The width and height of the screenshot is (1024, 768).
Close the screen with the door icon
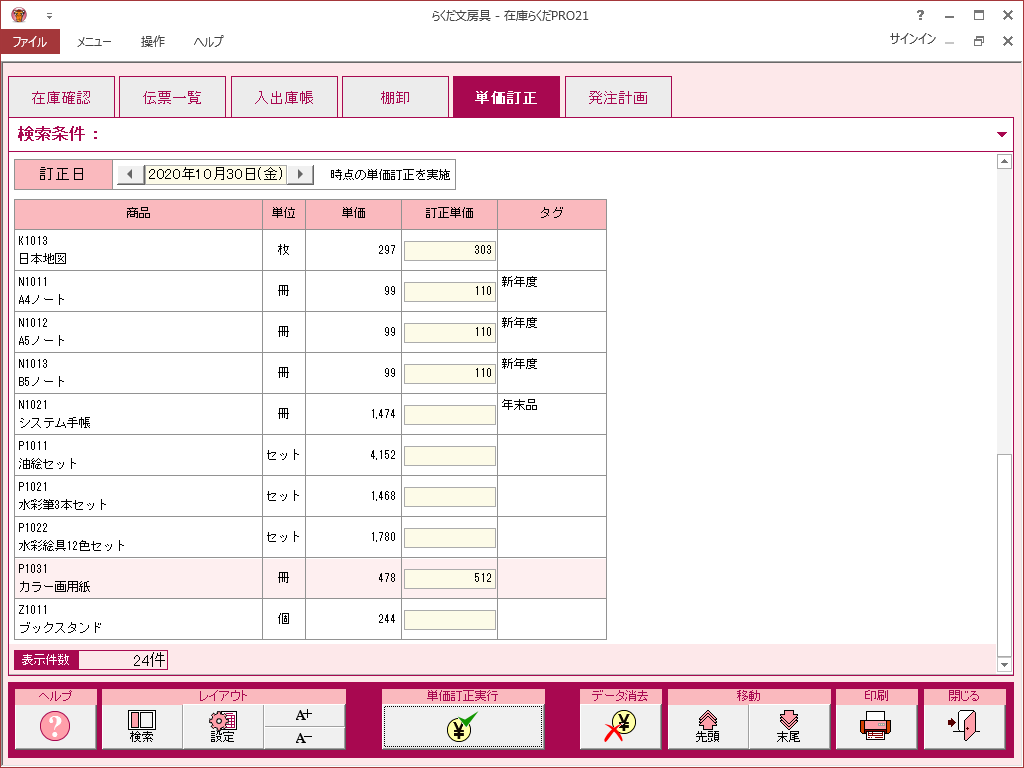tap(963, 726)
